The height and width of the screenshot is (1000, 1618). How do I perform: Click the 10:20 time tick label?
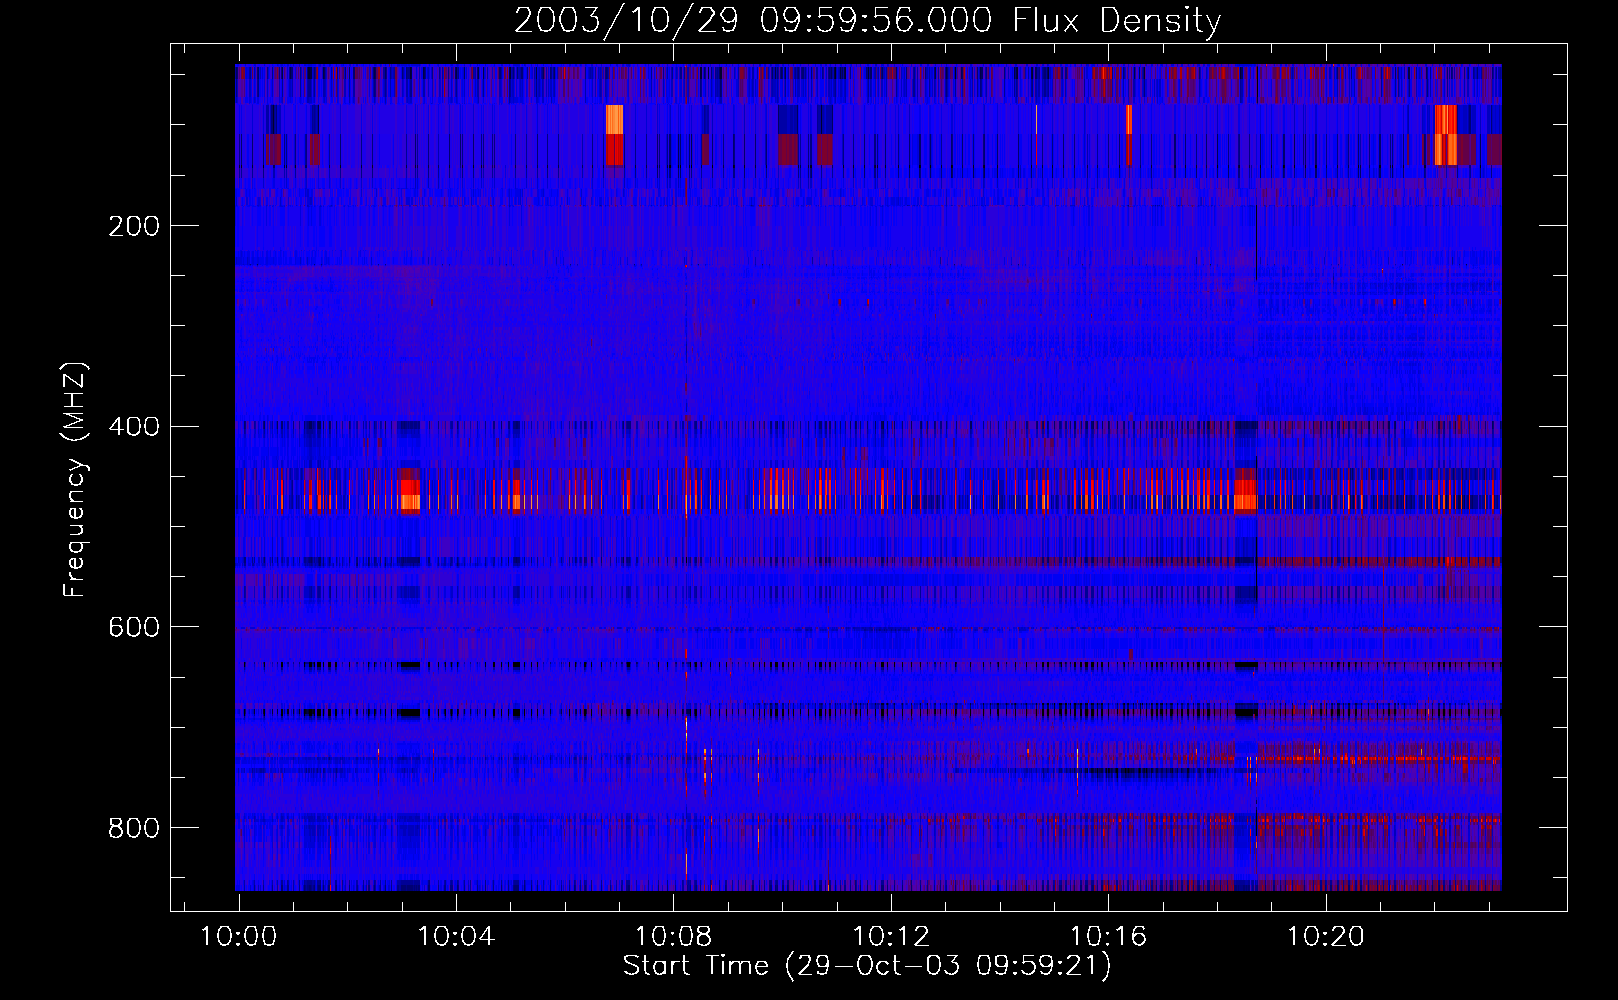(1325, 937)
